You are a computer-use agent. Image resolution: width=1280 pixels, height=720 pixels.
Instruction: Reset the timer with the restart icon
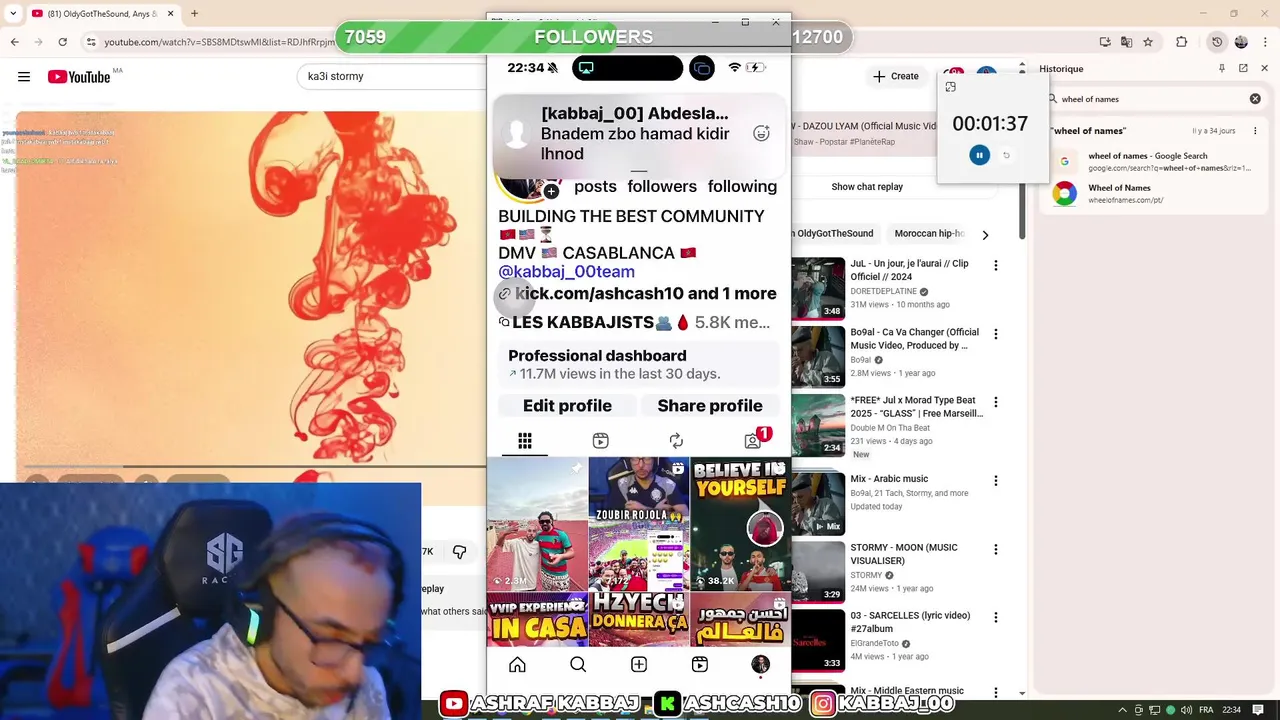[1006, 155]
